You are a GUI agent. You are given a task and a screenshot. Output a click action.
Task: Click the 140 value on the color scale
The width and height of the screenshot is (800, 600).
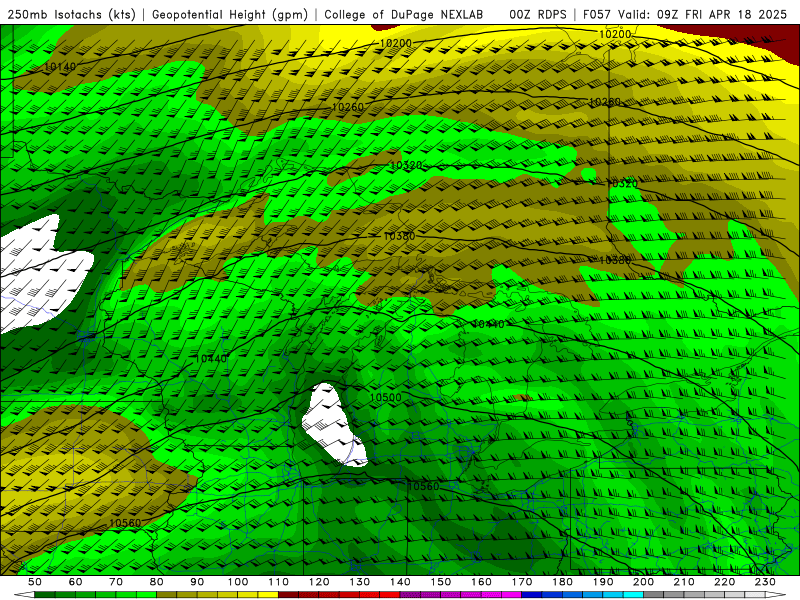click(401, 582)
